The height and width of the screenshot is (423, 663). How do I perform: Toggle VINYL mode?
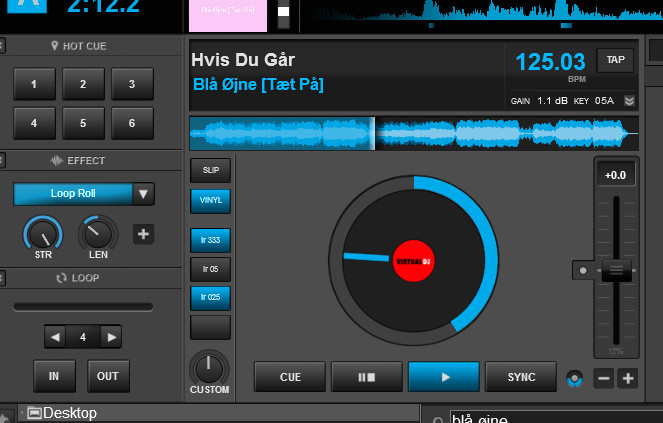coord(211,201)
